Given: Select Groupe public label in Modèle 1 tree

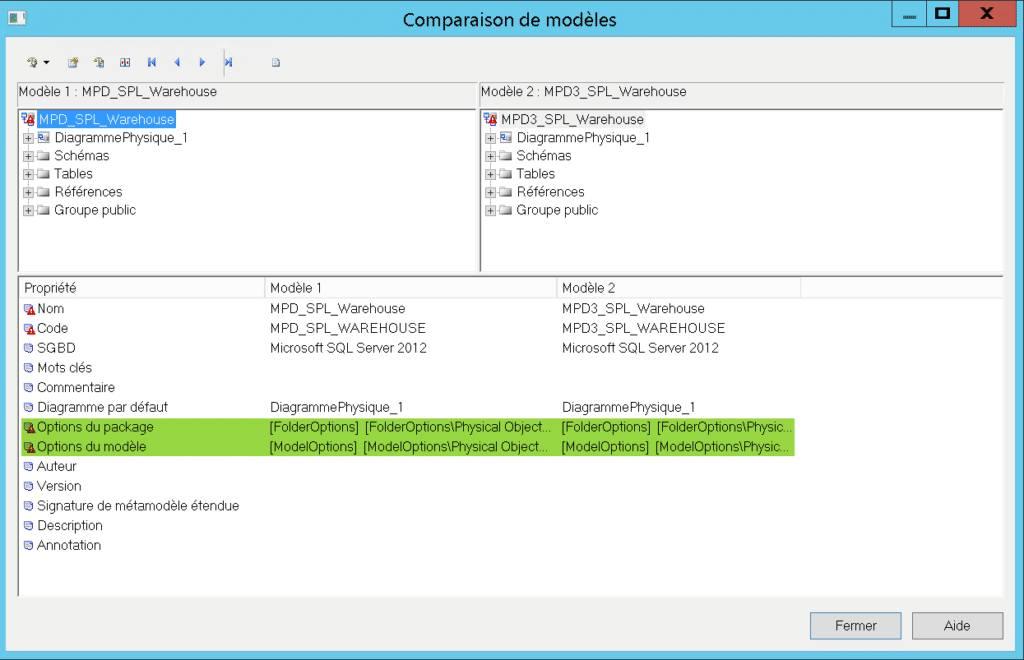Looking at the screenshot, I should click(x=95, y=210).
